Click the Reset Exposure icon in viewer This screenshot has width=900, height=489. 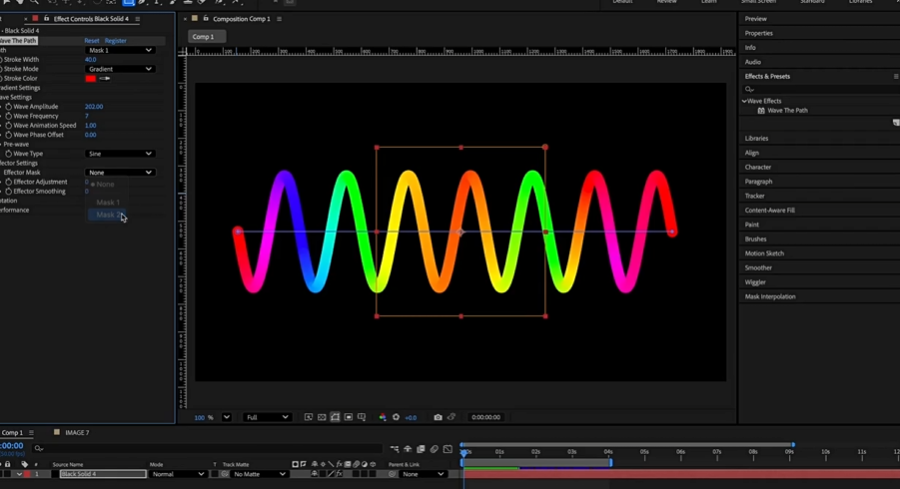tap(396, 417)
